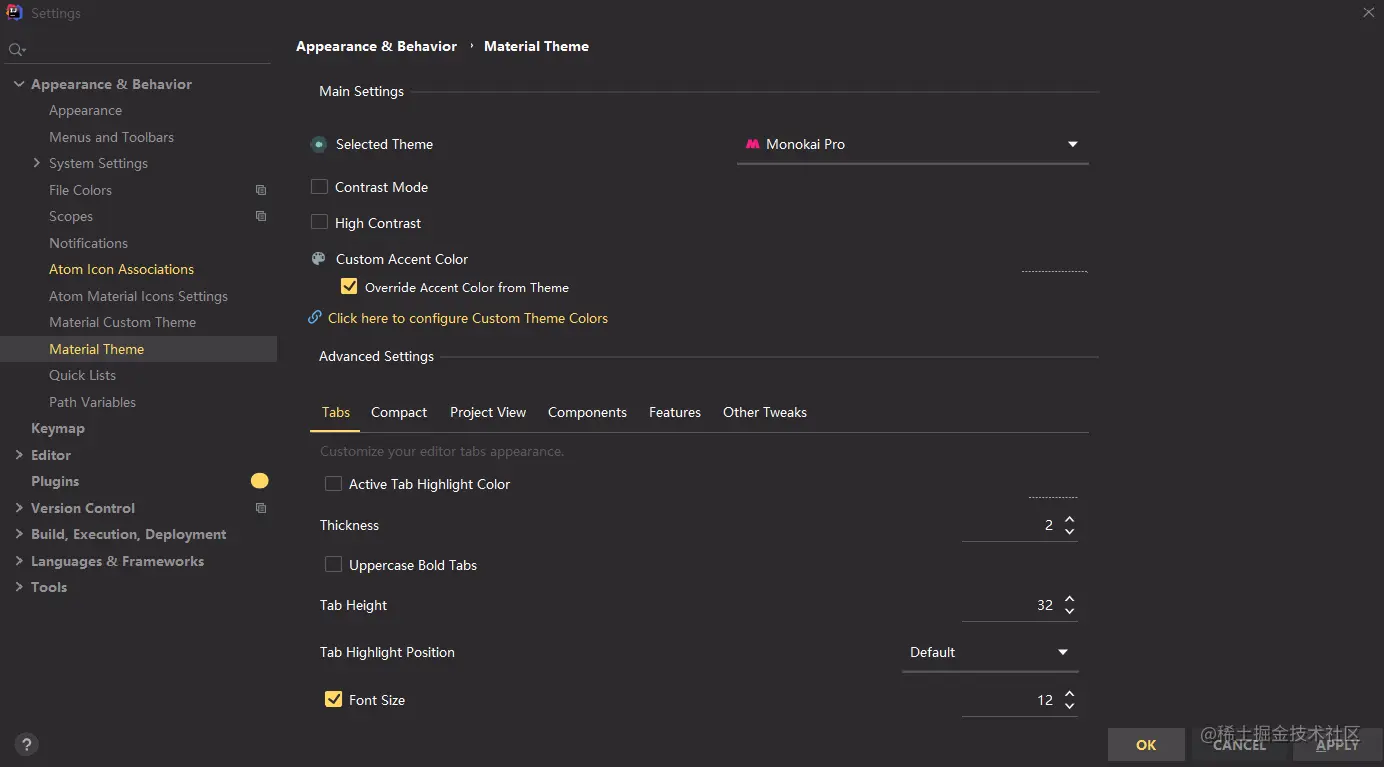
Task: Switch to the Project View tab
Action: tap(487, 412)
